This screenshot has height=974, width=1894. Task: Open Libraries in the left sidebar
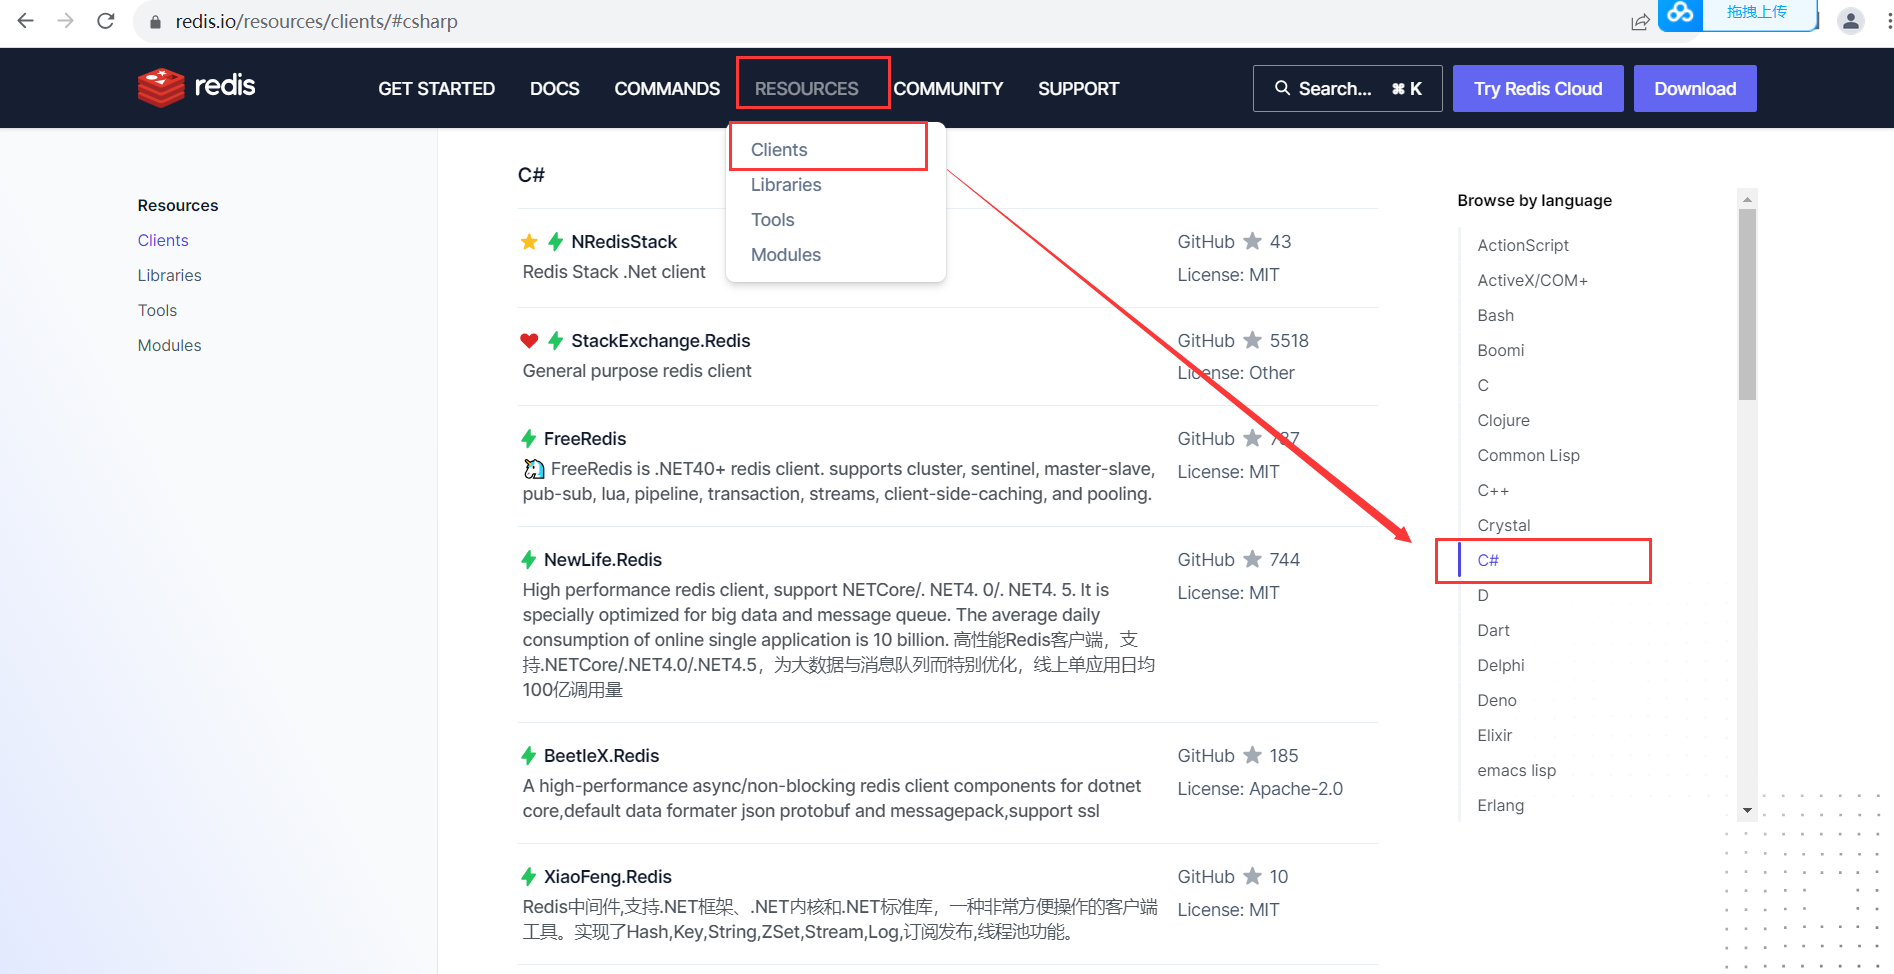pos(170,275)
